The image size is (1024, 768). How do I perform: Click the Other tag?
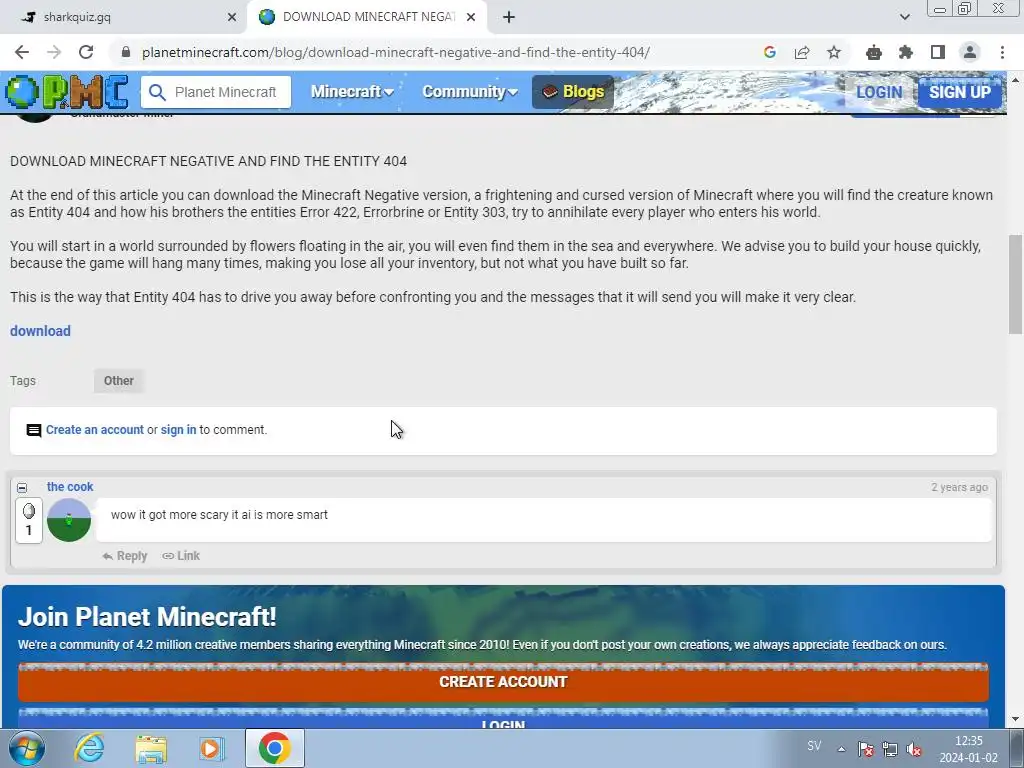[x=119, y=381]
